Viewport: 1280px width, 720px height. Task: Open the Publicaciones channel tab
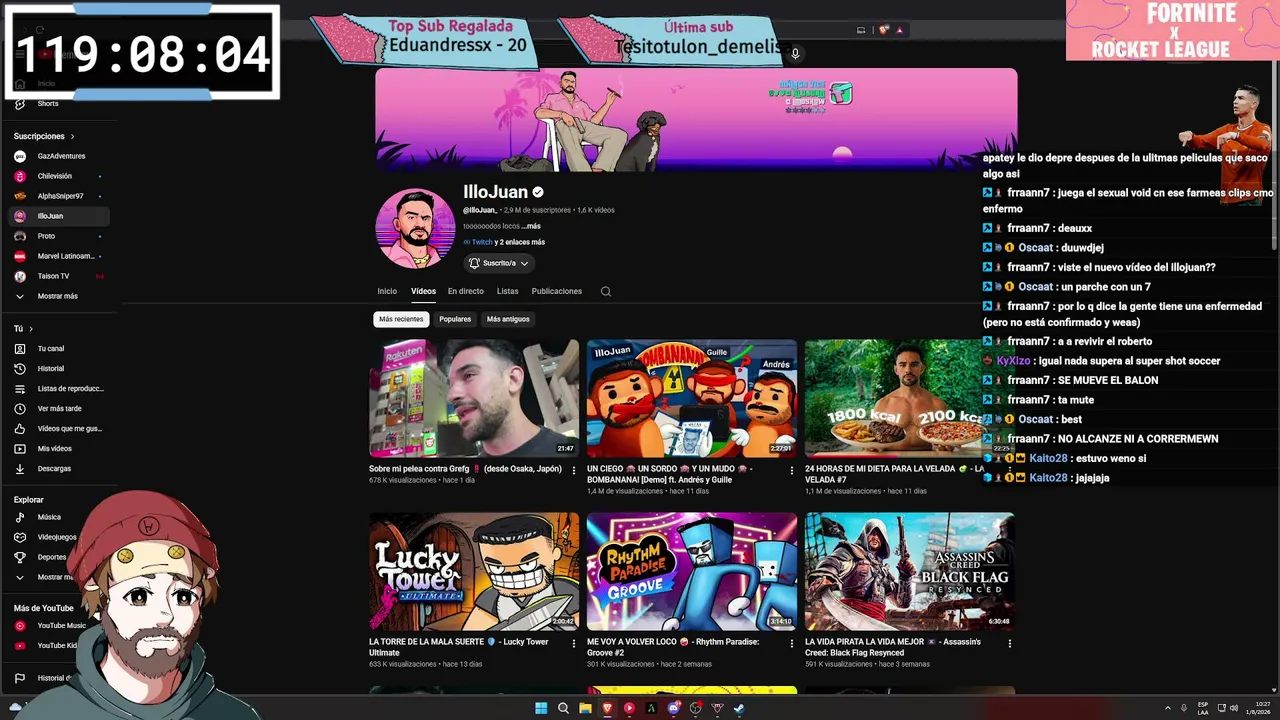(557, 292)
